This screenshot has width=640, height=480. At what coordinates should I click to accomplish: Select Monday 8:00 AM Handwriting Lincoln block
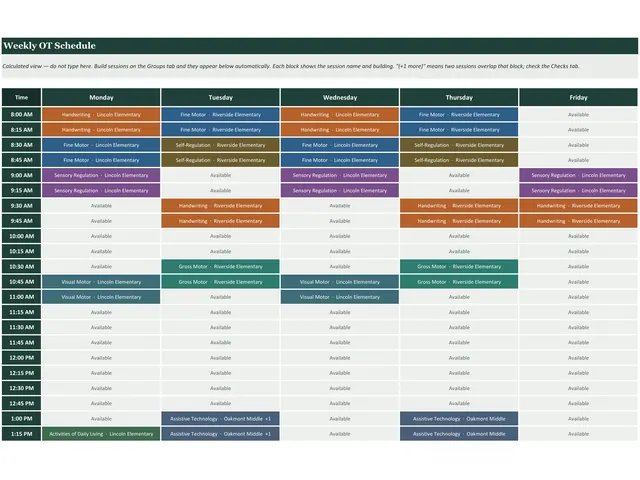coord(101,114)
